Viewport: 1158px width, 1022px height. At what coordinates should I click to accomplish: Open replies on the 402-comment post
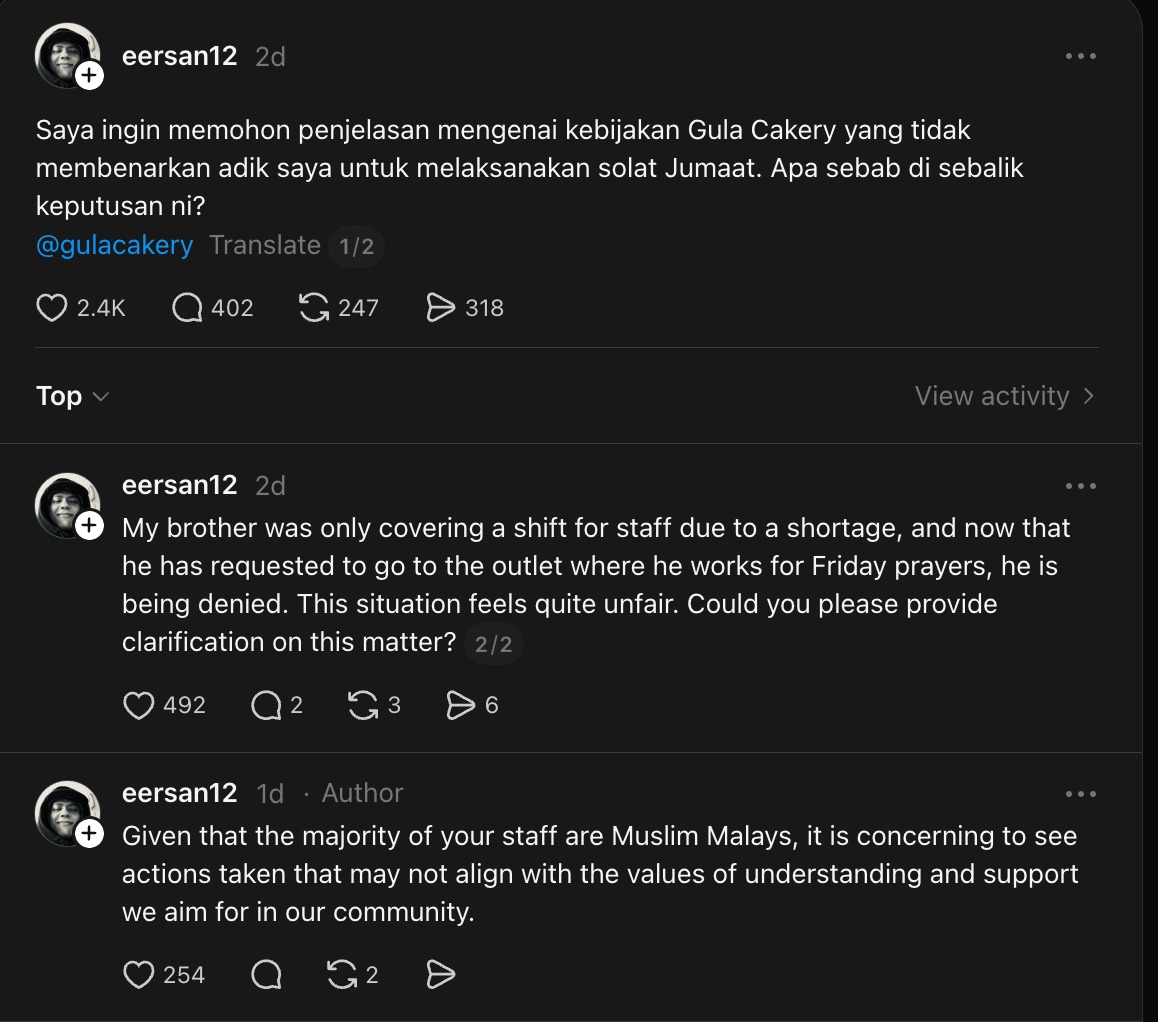187,307
